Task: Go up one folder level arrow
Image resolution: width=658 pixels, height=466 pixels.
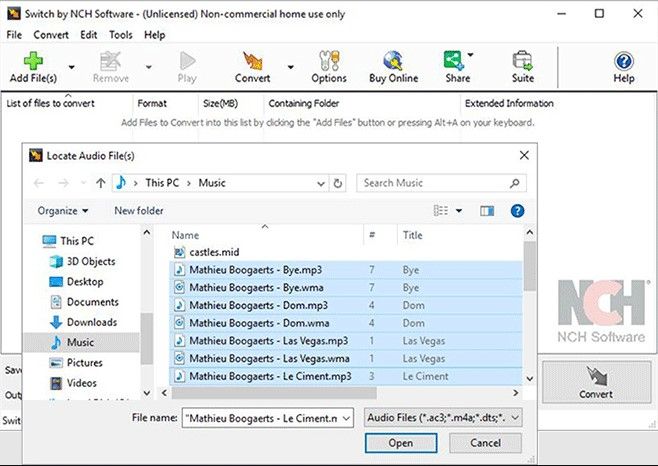Action: [100, 183]
